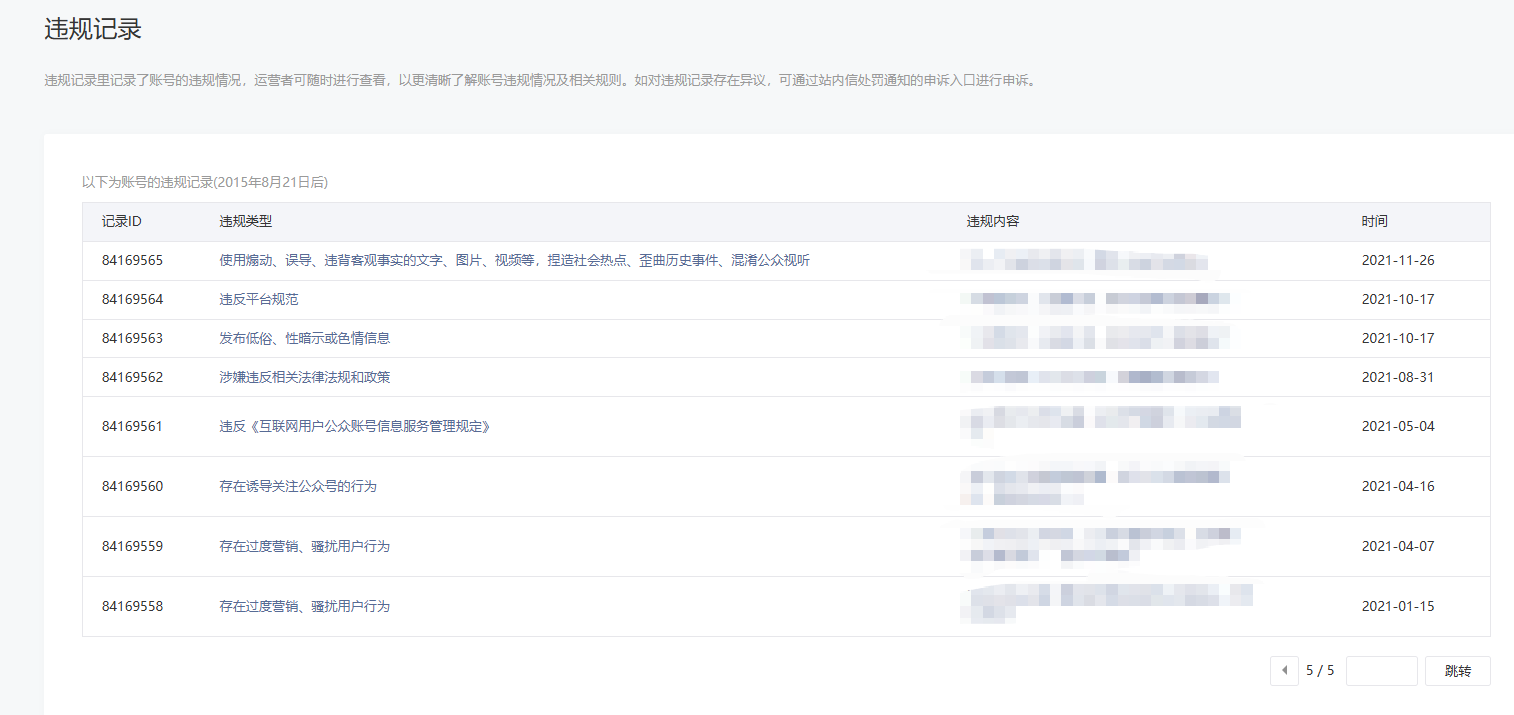Screen dimensions: 1514x715
Task: Open 存在诱导关注公众号的行为 link
Action: tap(298, 486)
